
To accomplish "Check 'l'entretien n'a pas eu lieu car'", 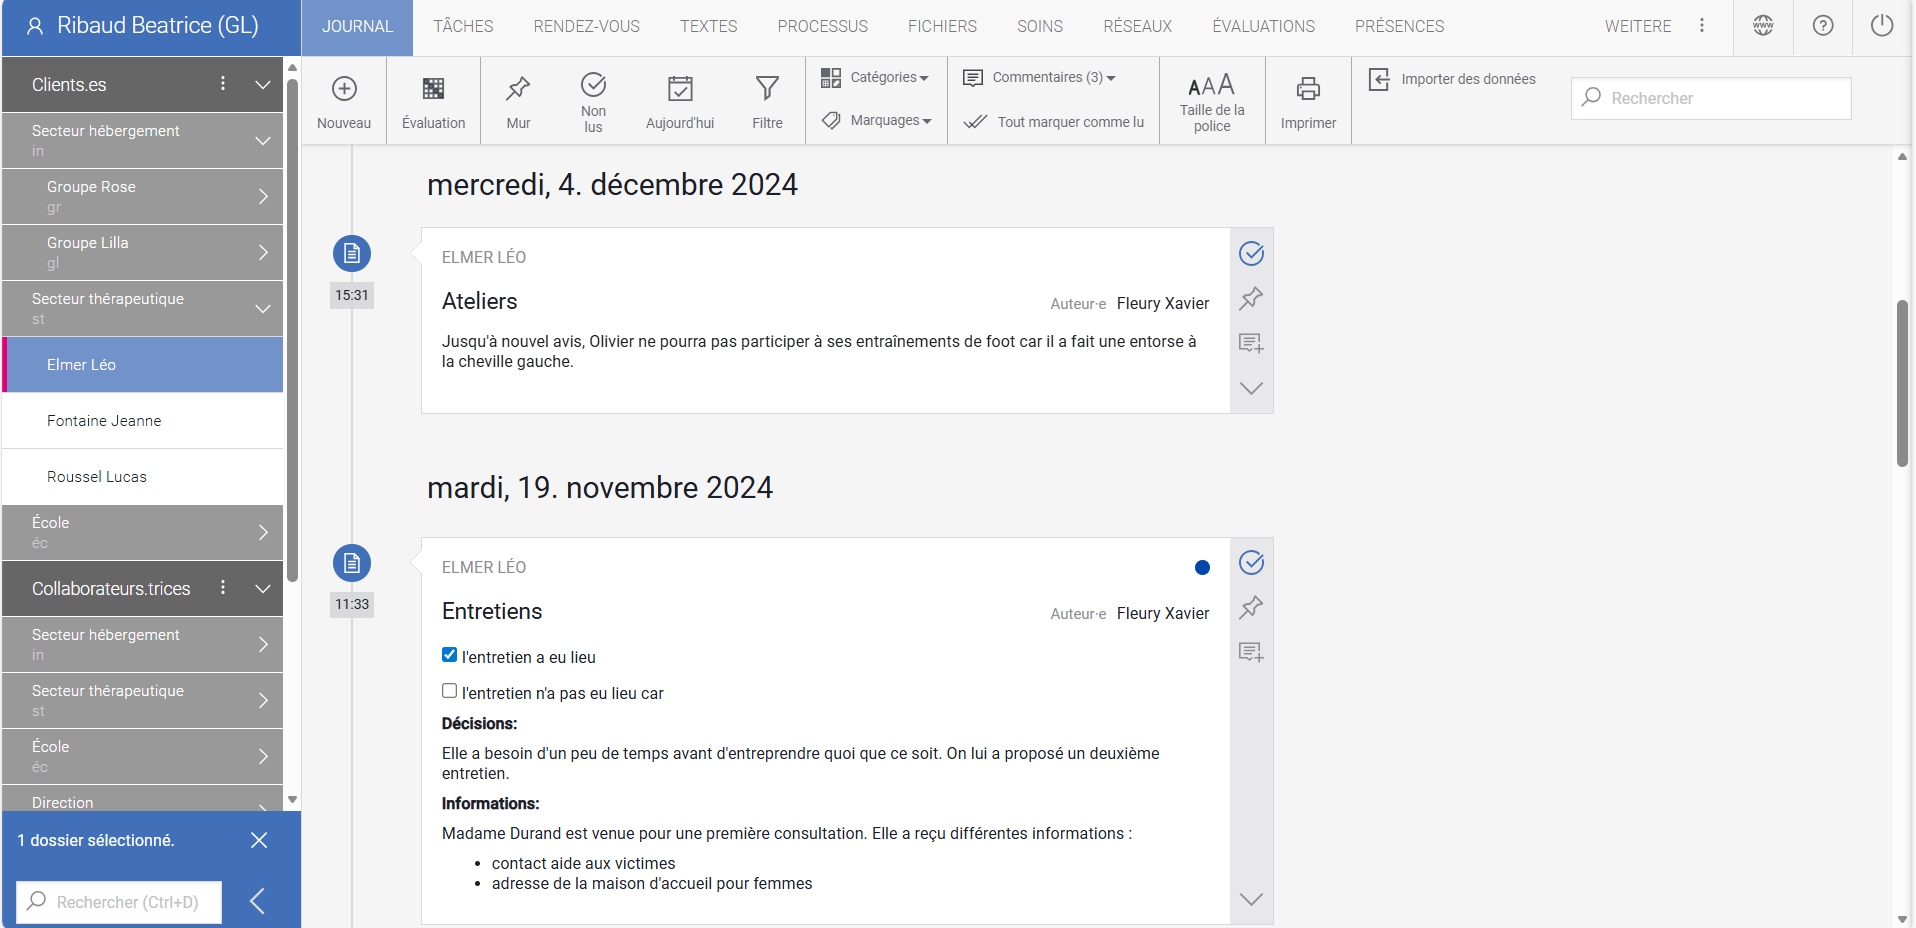I will coord(449,690).
